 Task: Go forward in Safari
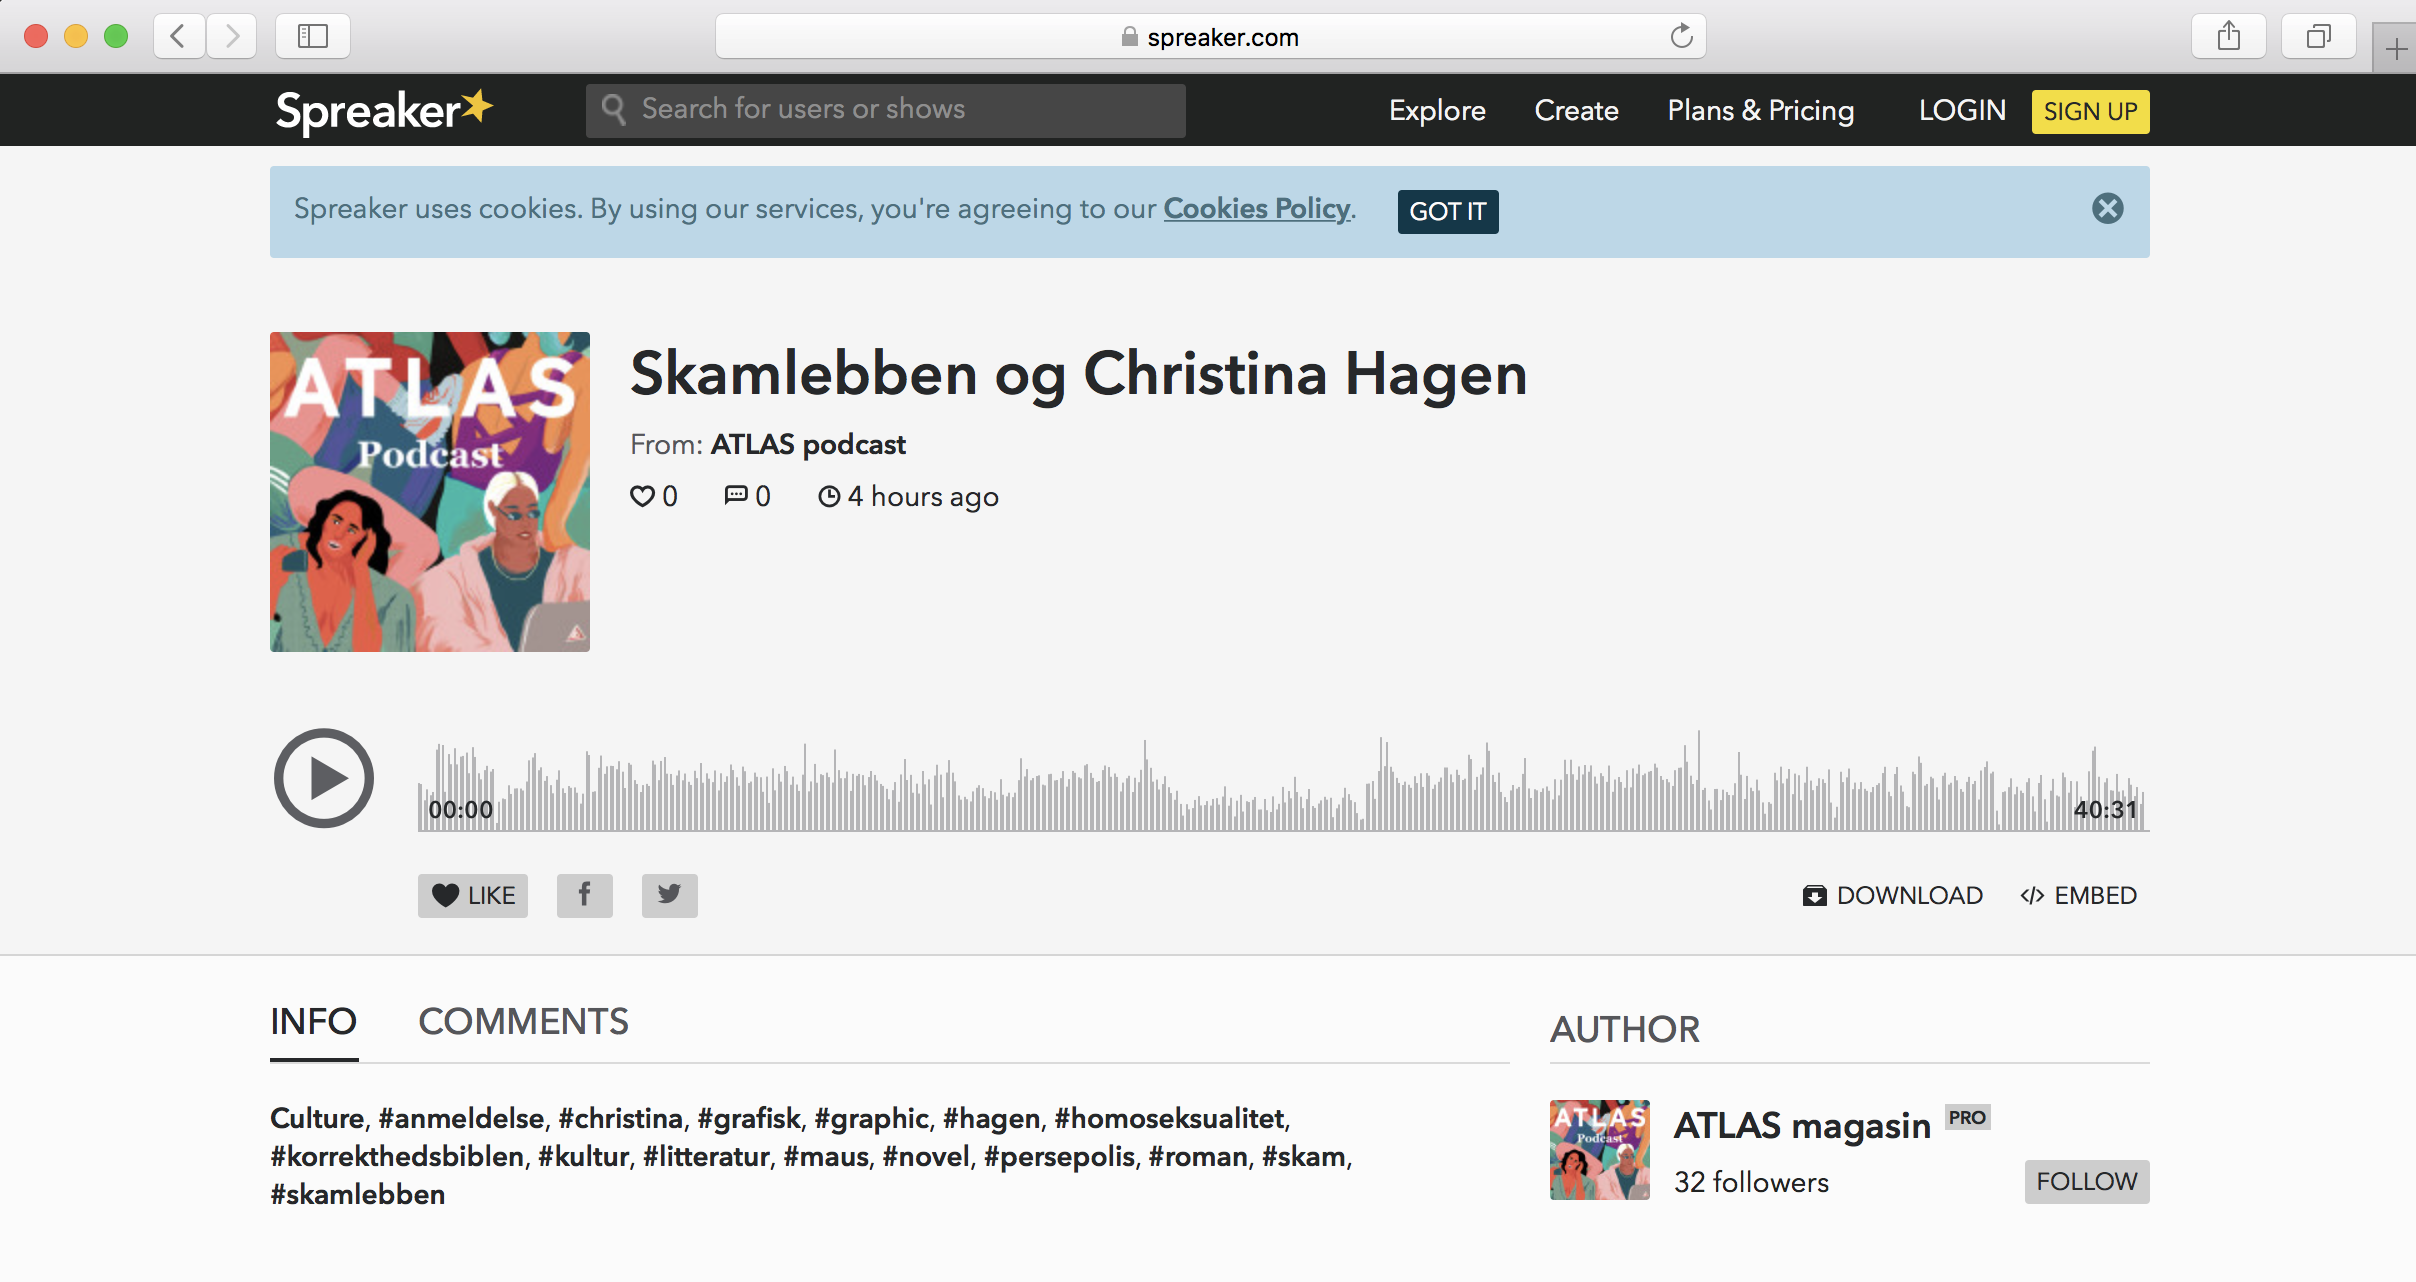point(232,37)
